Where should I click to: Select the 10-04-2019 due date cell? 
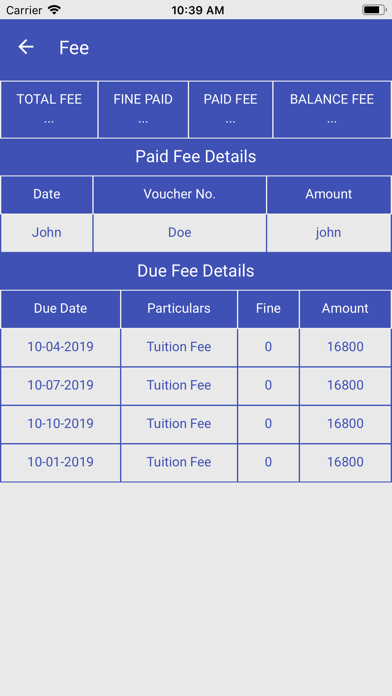[60, 347]
